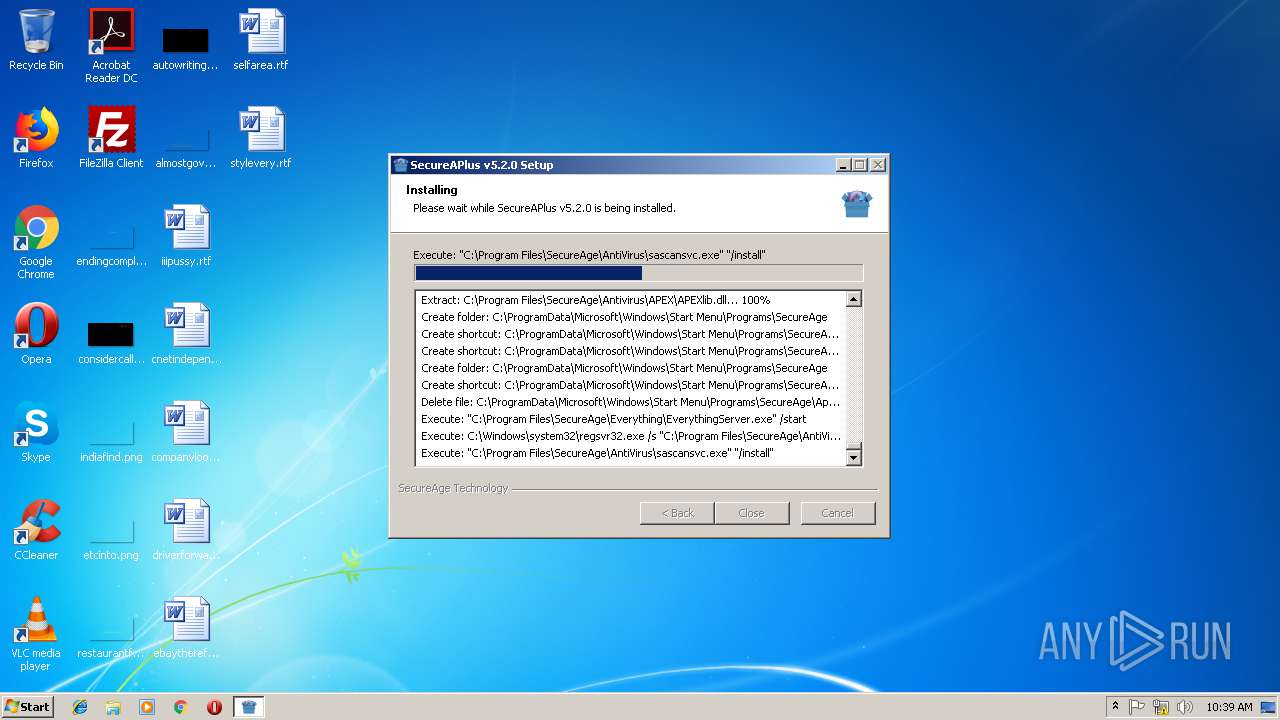Image resolution: width=1280 pixels, height=720 pixels.
Task: Click the 10:39 AM system clock
Action: tap(1229, 707)
